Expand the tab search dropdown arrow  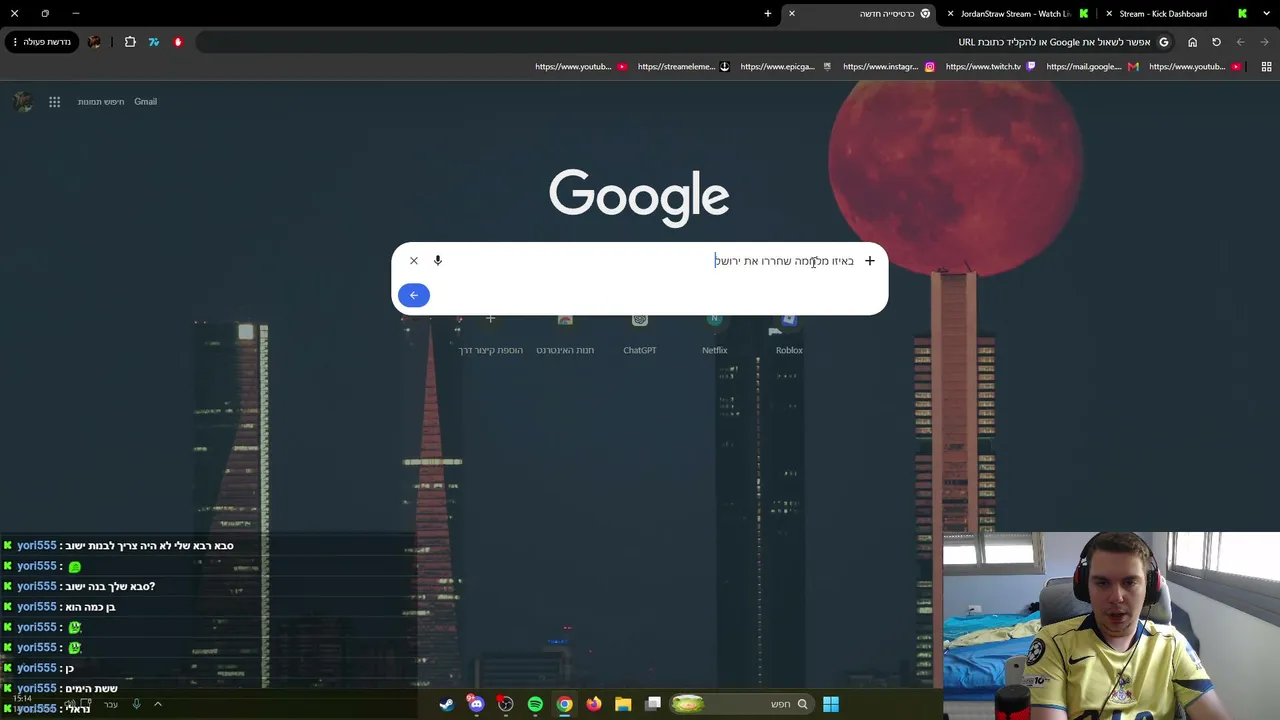click(x=1265, y=14)
